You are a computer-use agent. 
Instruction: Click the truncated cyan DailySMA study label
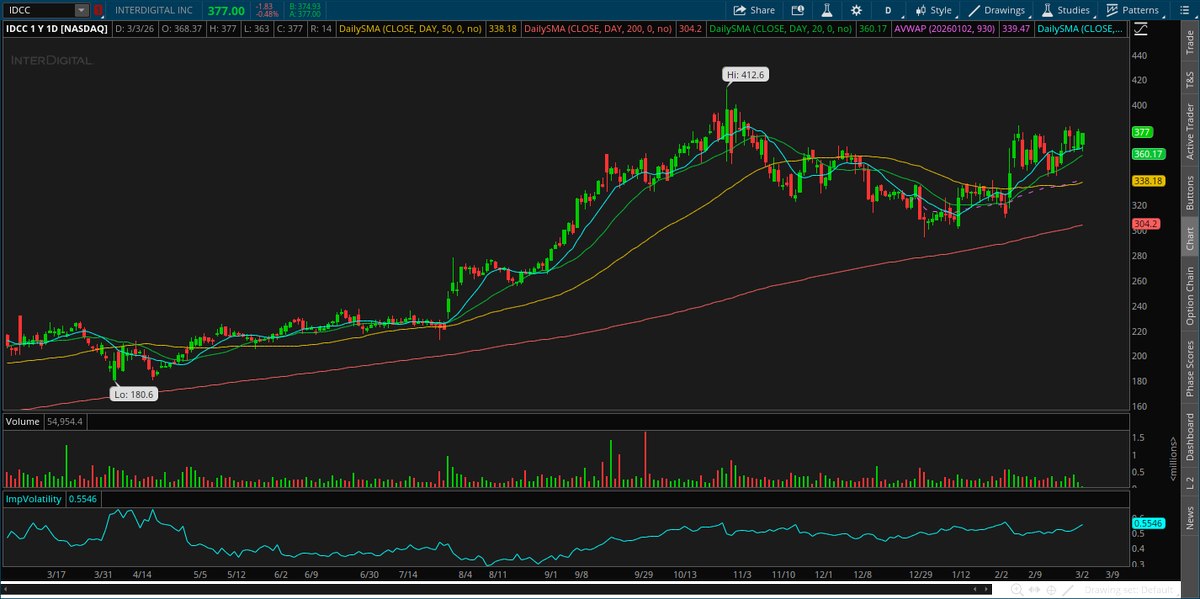click(x=1080, y=29)
